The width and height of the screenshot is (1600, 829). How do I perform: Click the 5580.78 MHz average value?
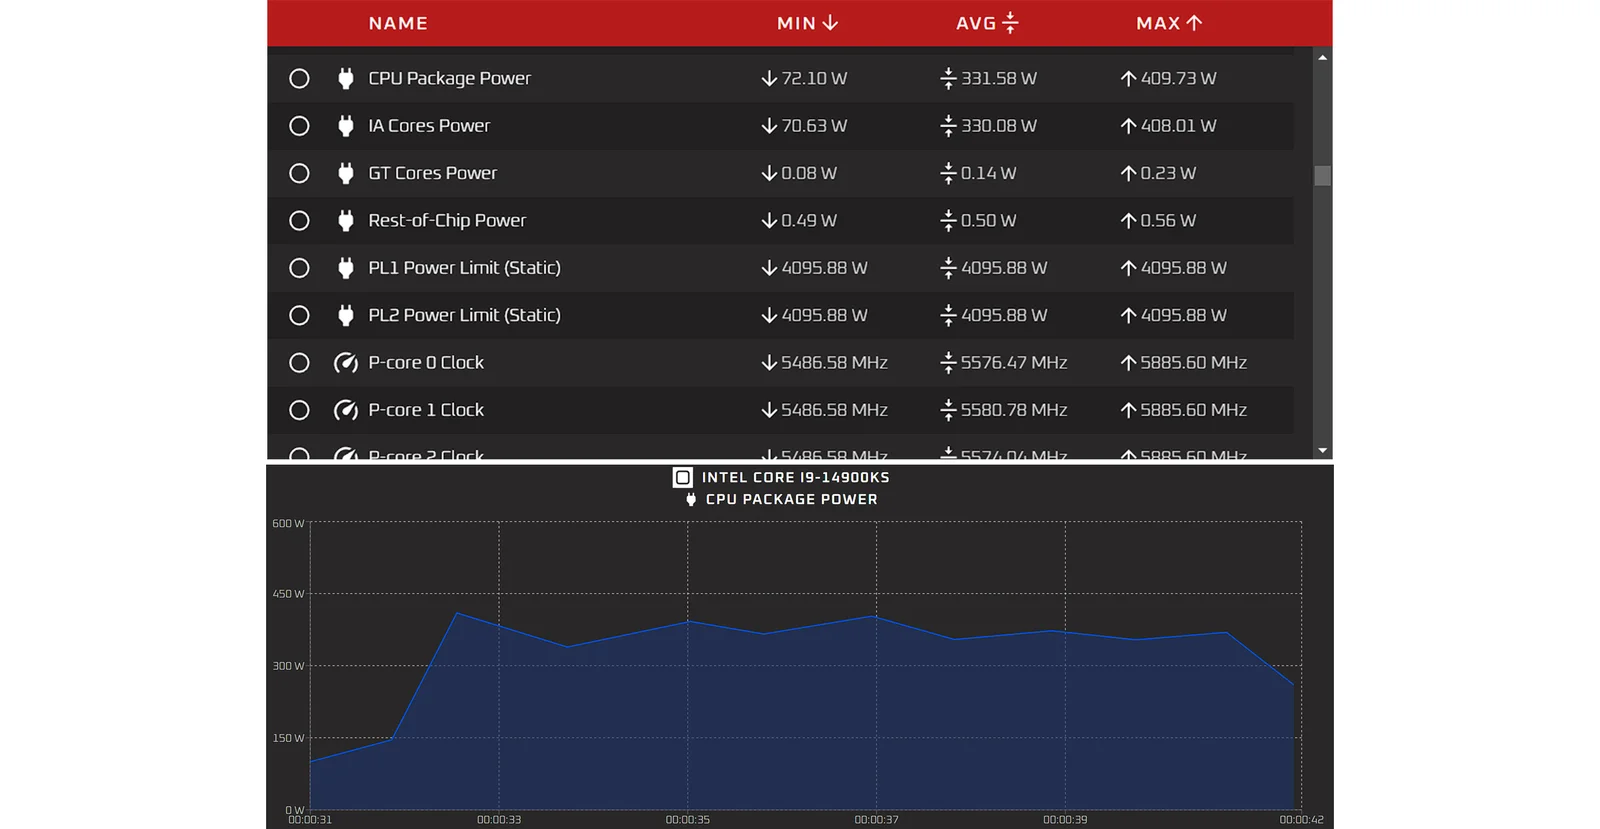pyautogui.click(x=1014, y=410)
